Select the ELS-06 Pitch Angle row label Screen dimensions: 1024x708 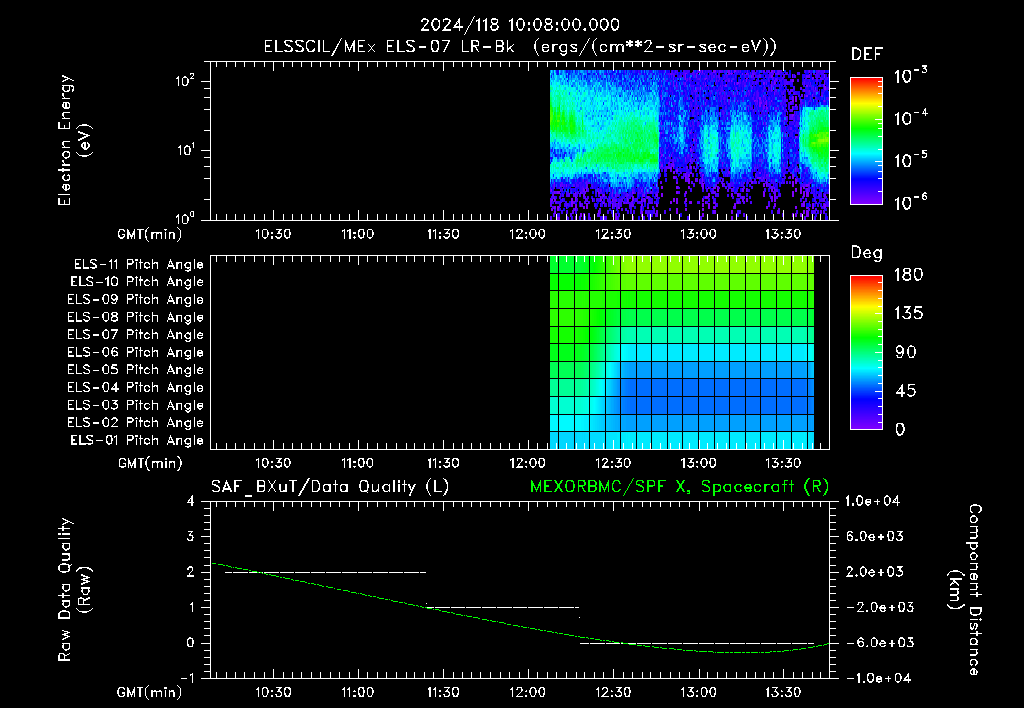point(136,352)
